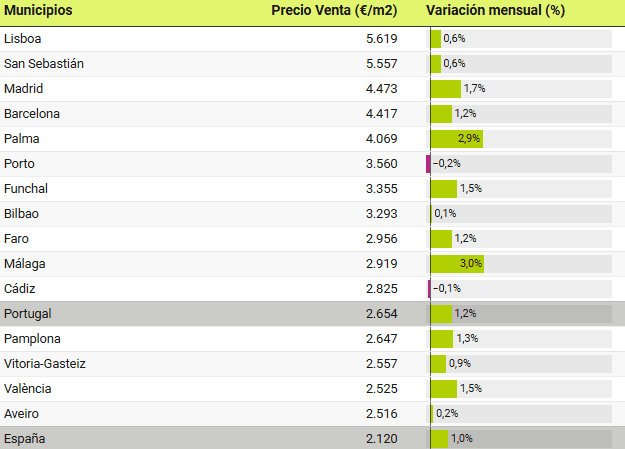Click Palma's 2,9% green variation bar
The width and height of the screenshot is (625, 449).
456,138
